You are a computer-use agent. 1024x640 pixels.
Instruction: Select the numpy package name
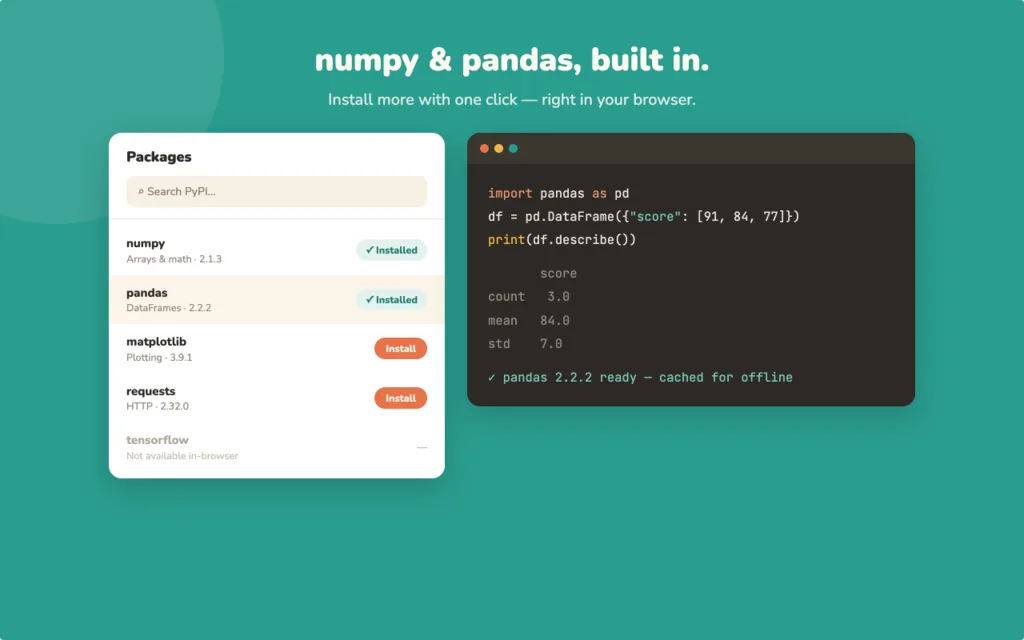pyautogui.click(x=146, y=244)
